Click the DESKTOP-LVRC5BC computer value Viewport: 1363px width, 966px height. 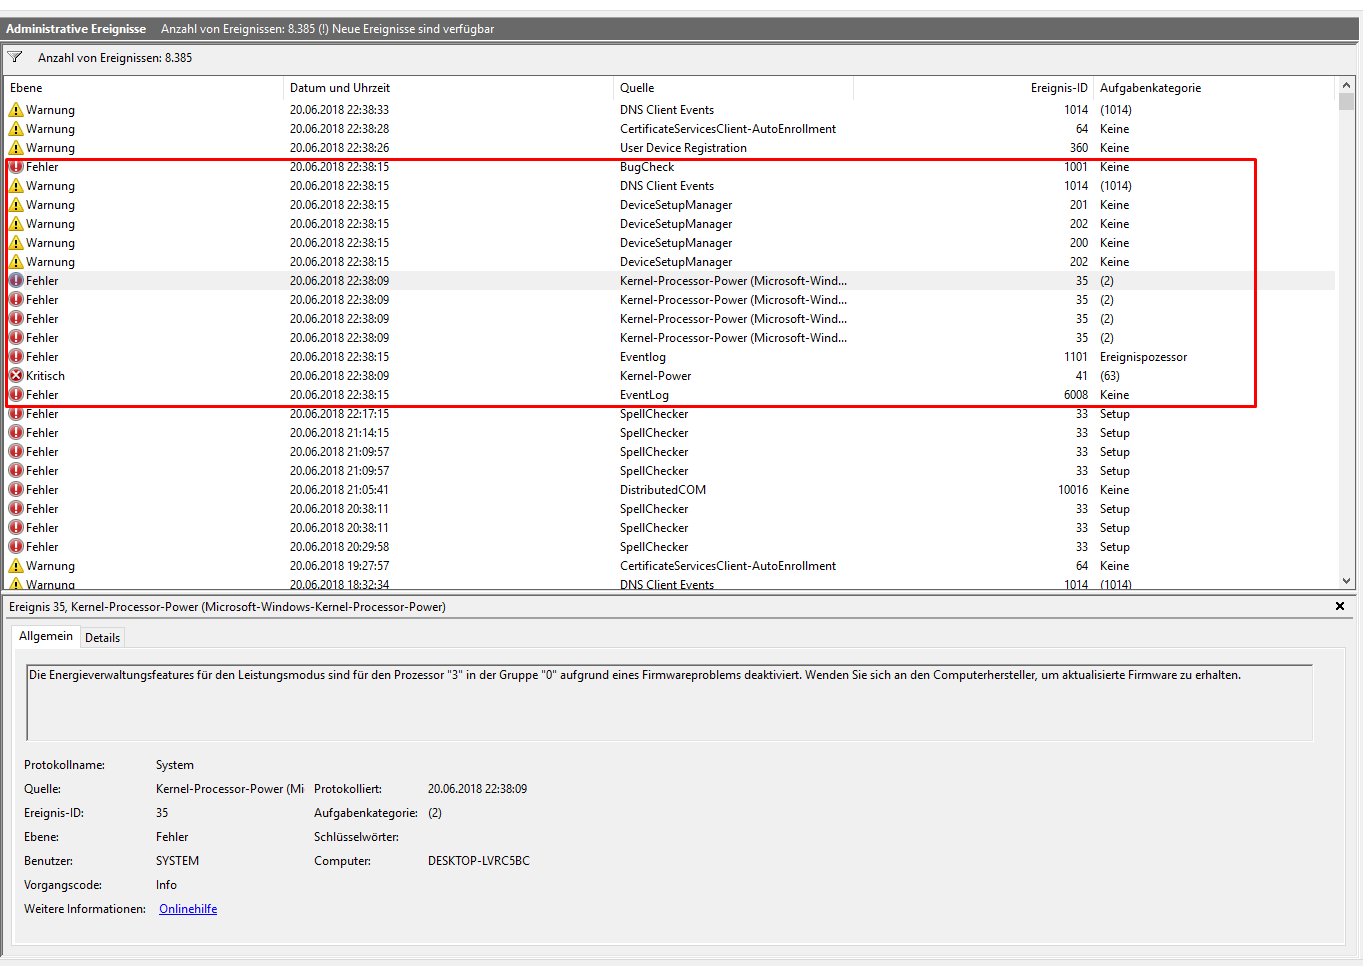coord(479,861)
